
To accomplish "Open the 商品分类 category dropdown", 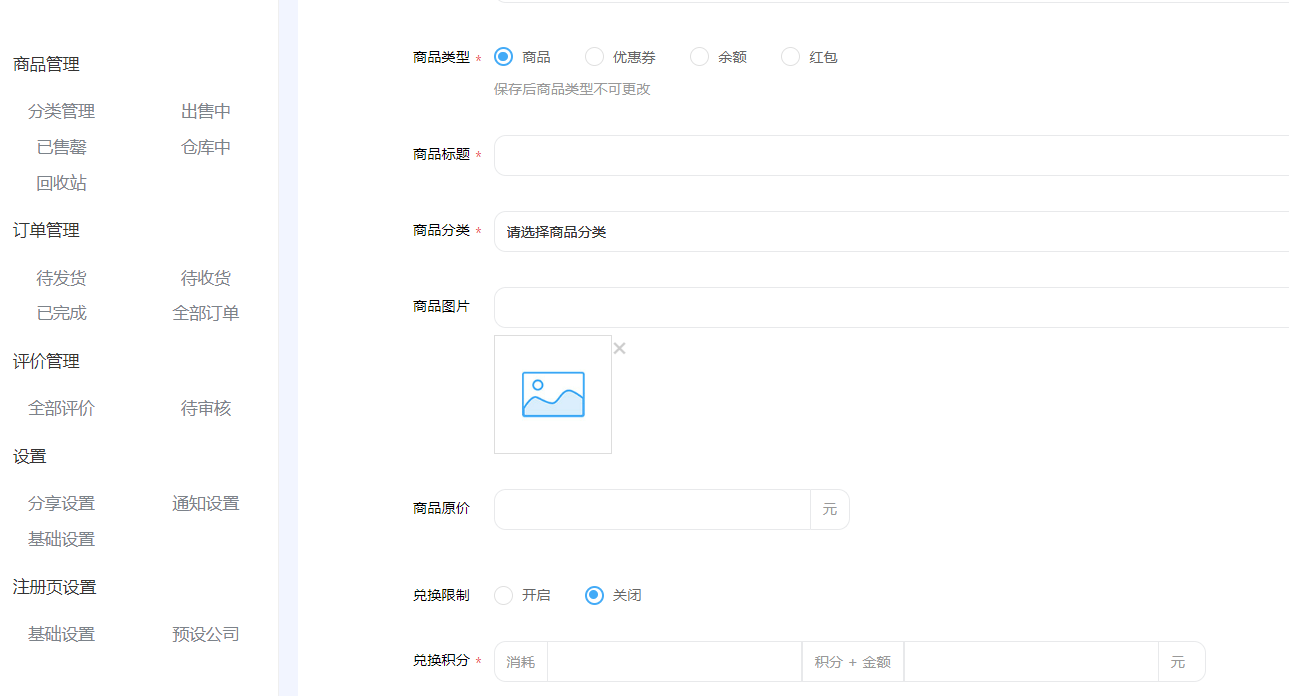I will [891, 231].
